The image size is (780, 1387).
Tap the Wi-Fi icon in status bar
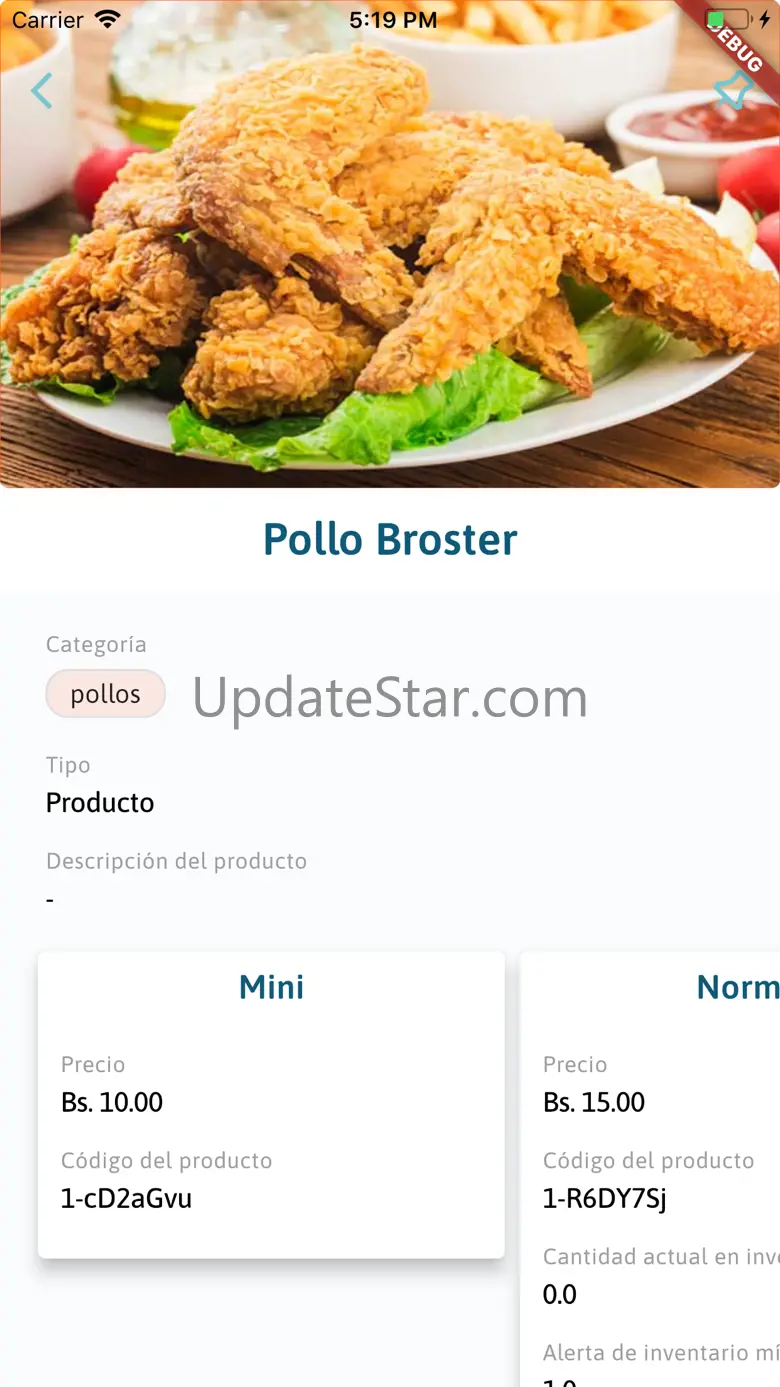coord(107,19)
